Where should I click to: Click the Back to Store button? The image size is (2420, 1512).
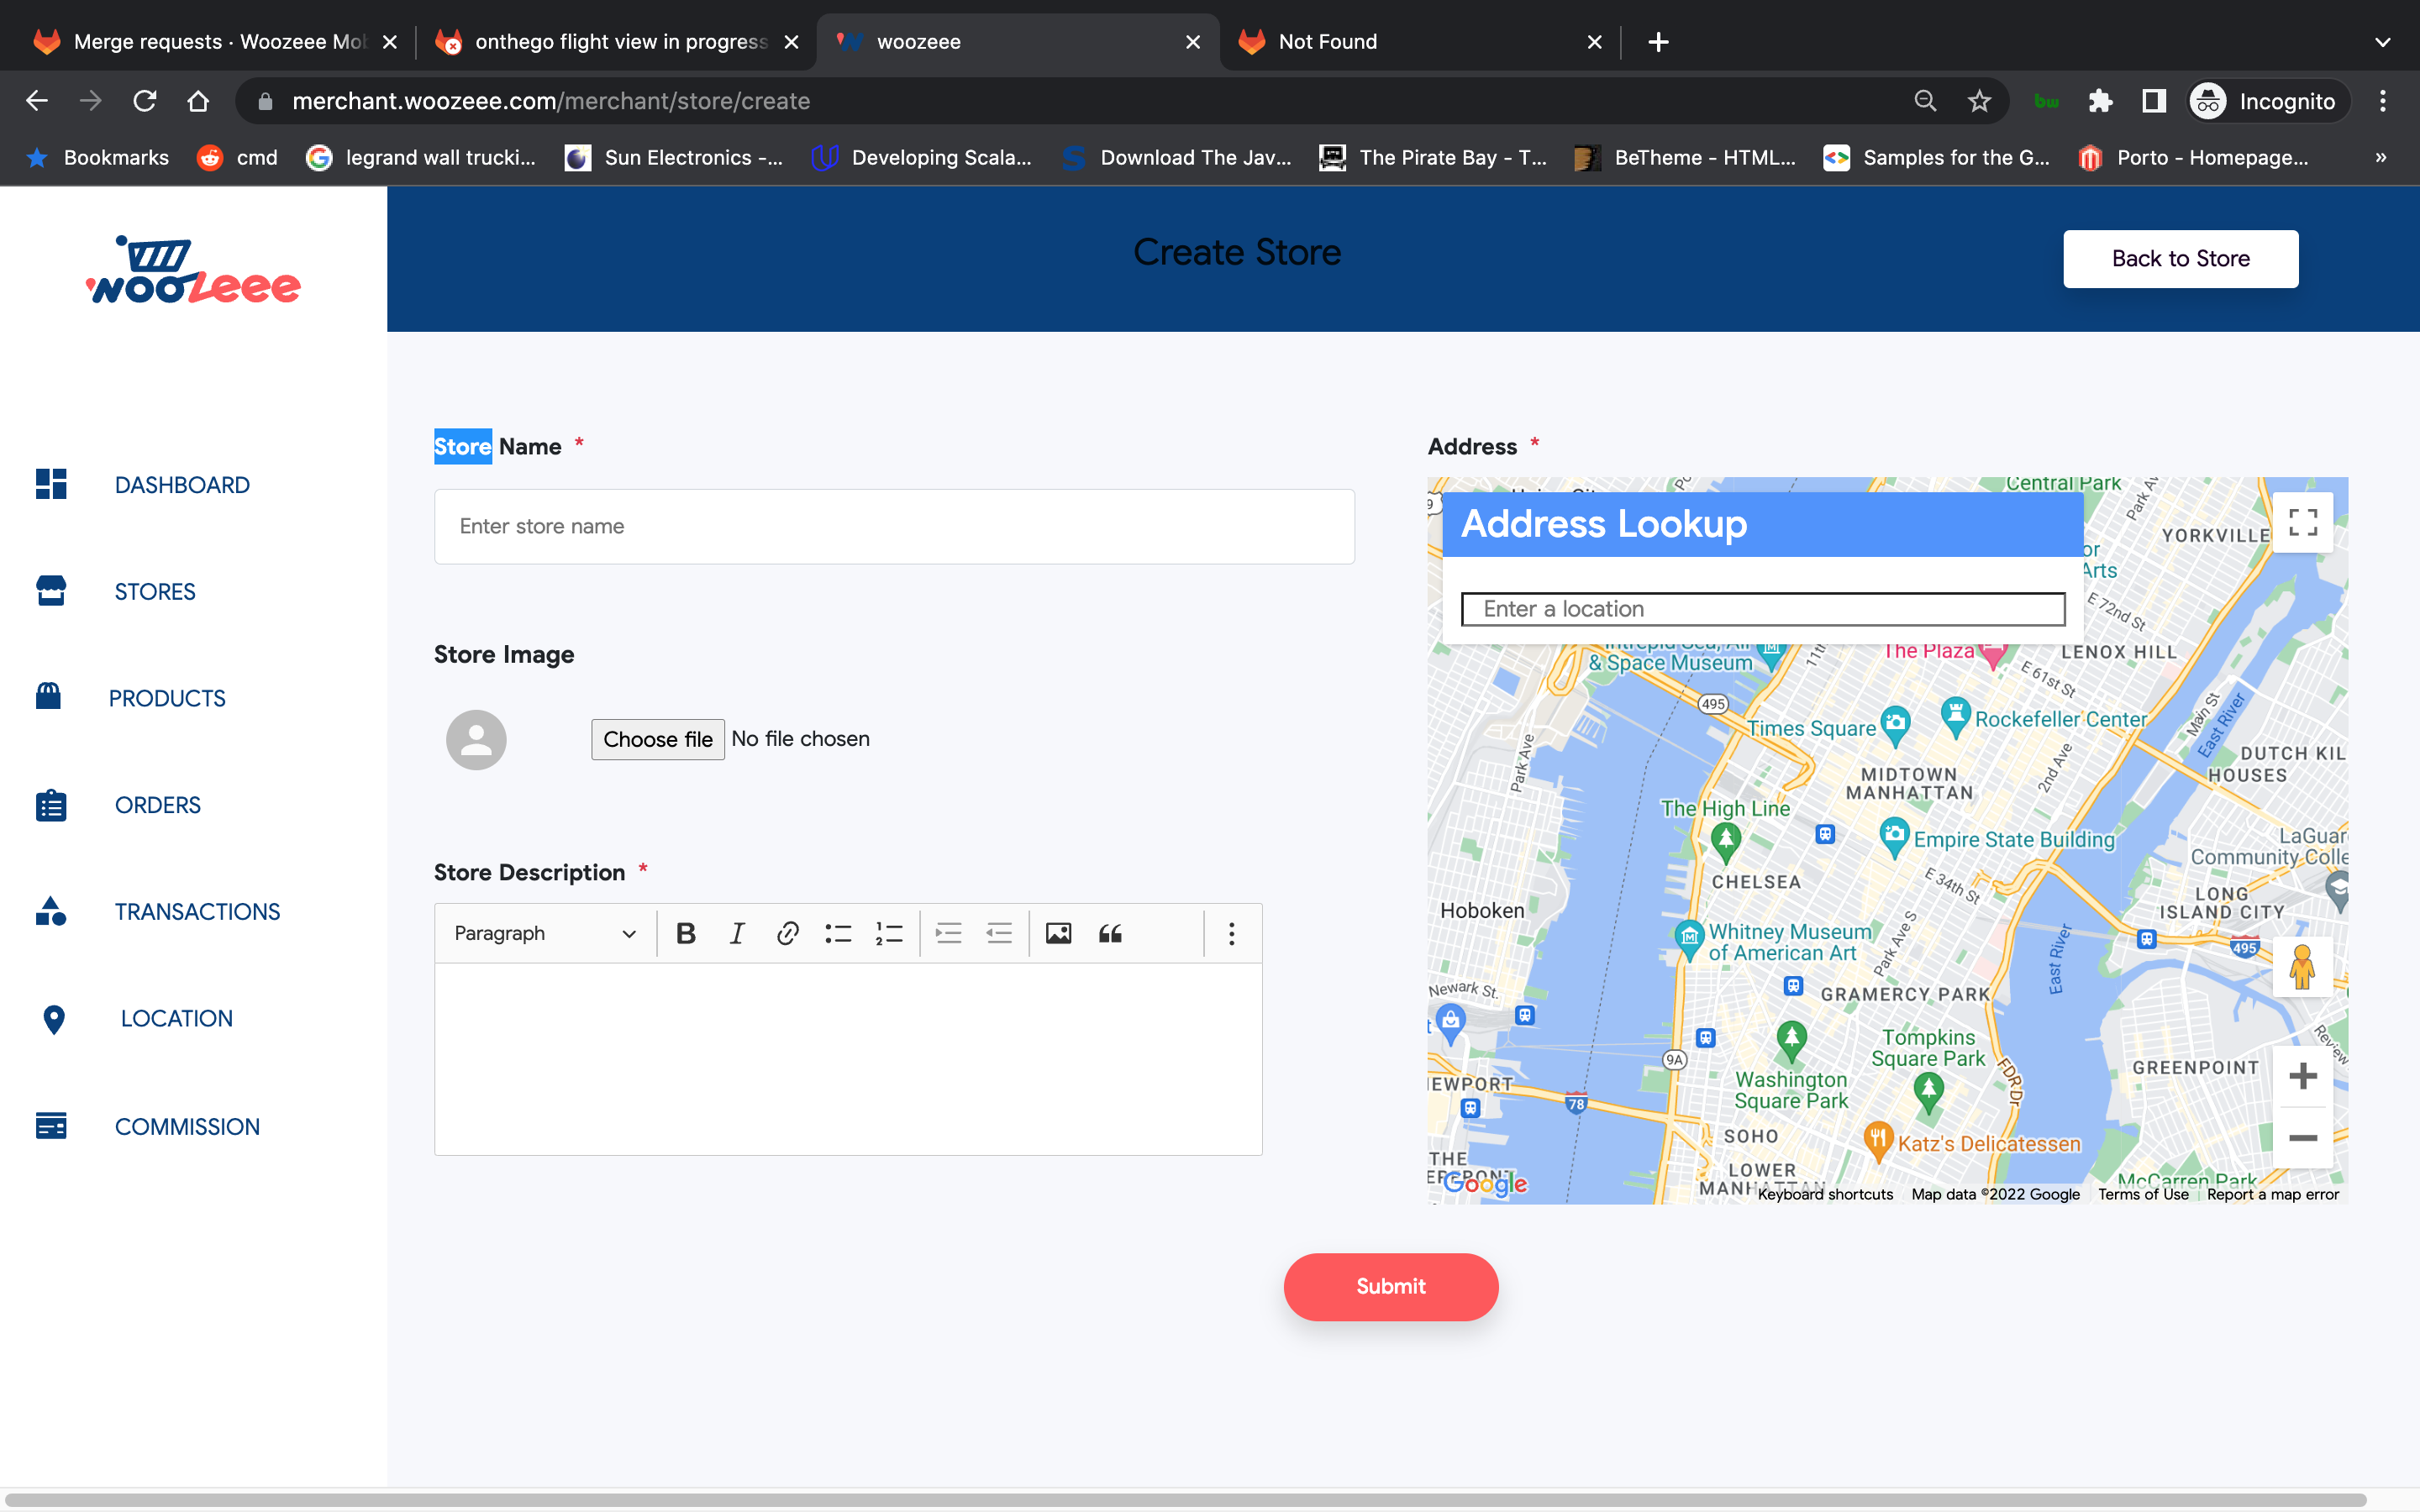point(2180,258)
